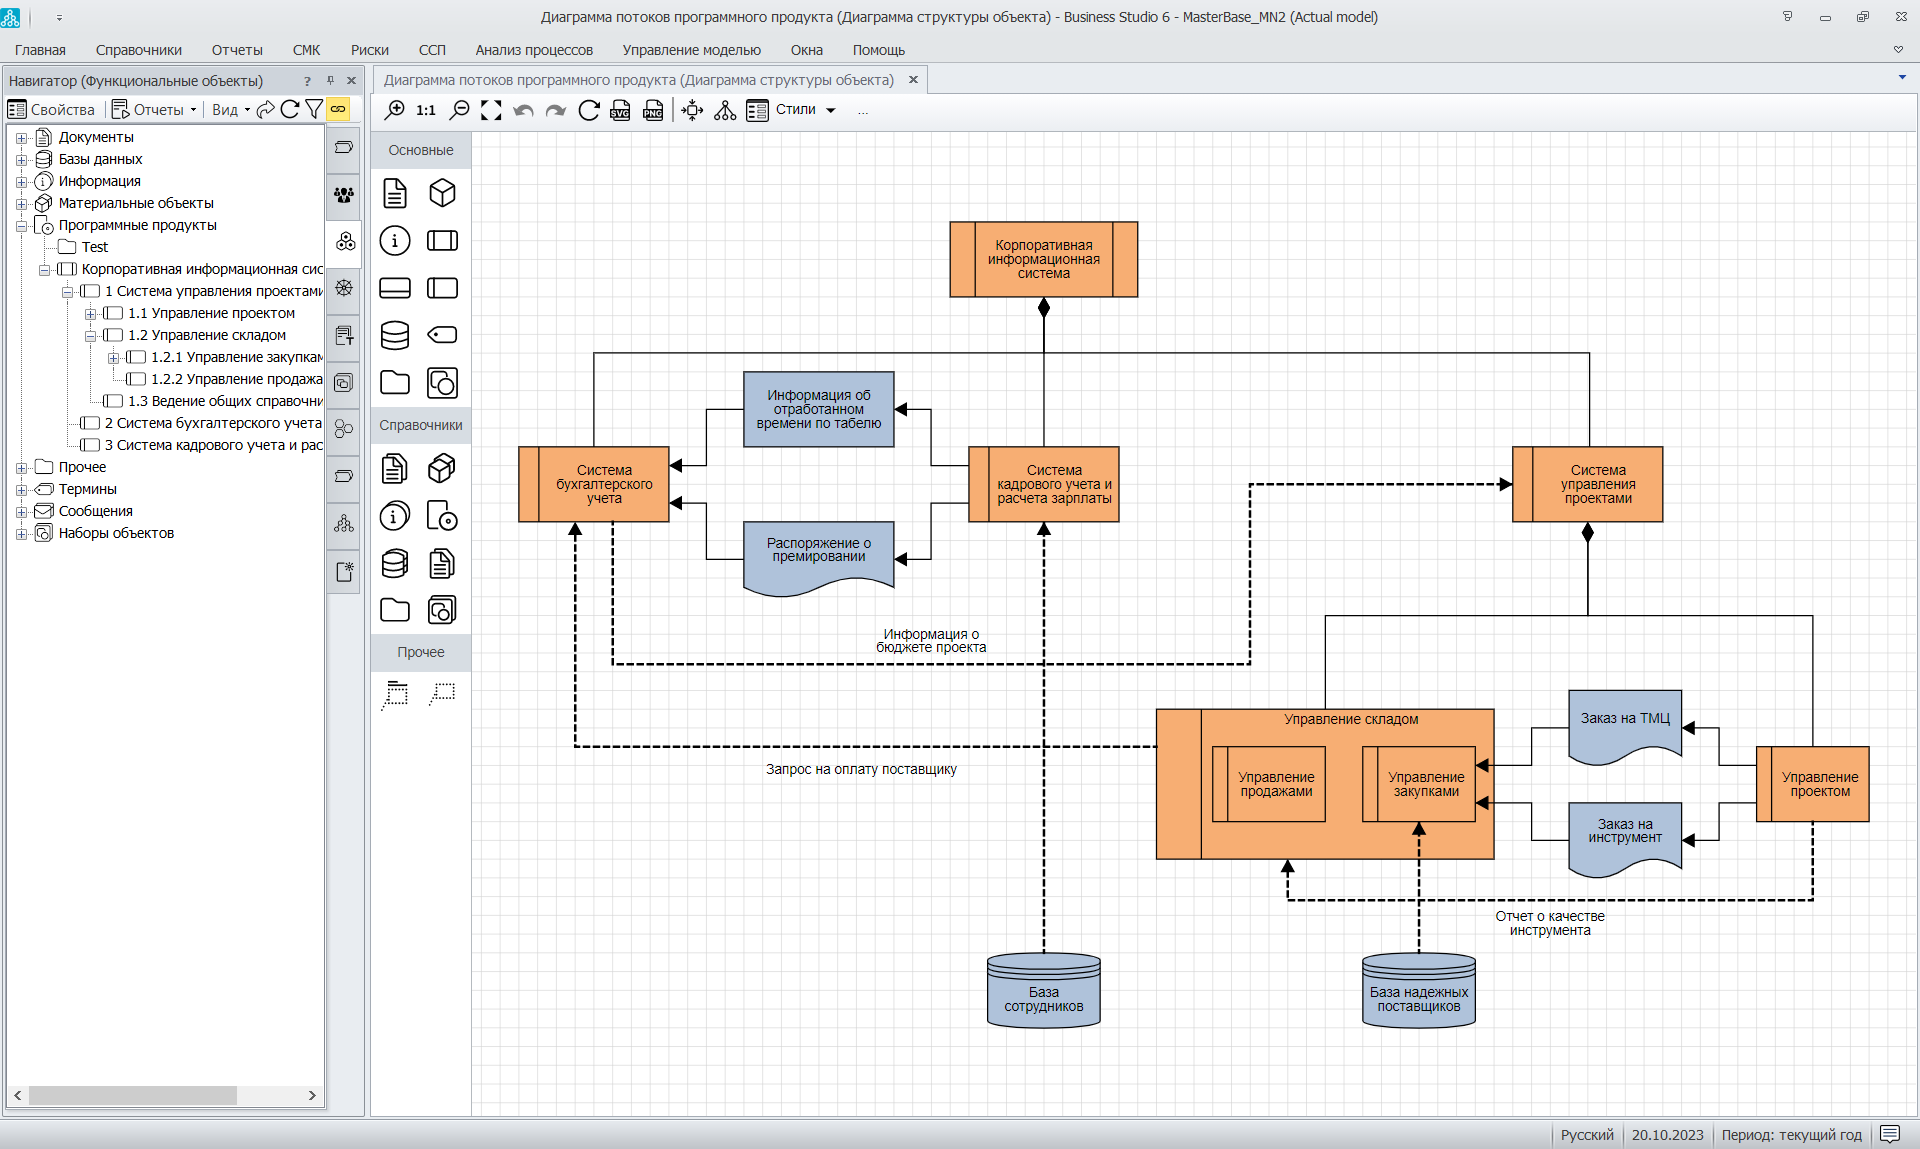Viewport: 1920px width, 1149px height.
Task: Export diagram as SVG
Action: [x=620, y=111]
